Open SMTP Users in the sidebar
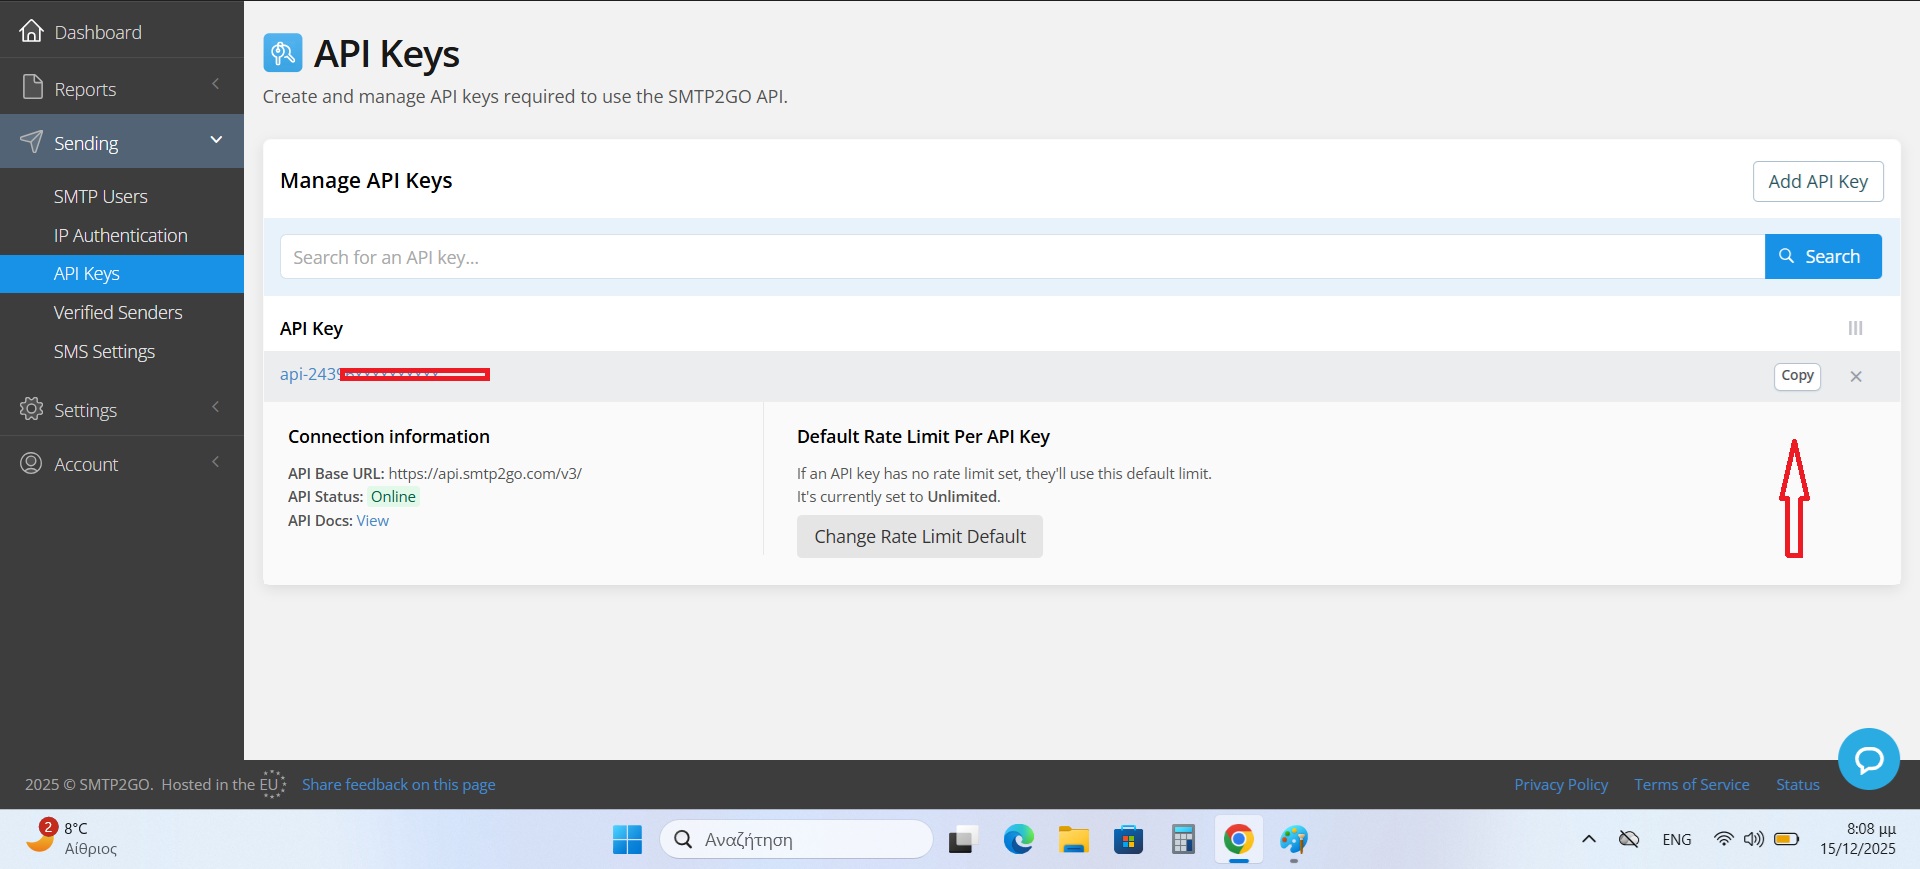The height and width of the screenshot is (869, 1920). (x=100, y=196)
